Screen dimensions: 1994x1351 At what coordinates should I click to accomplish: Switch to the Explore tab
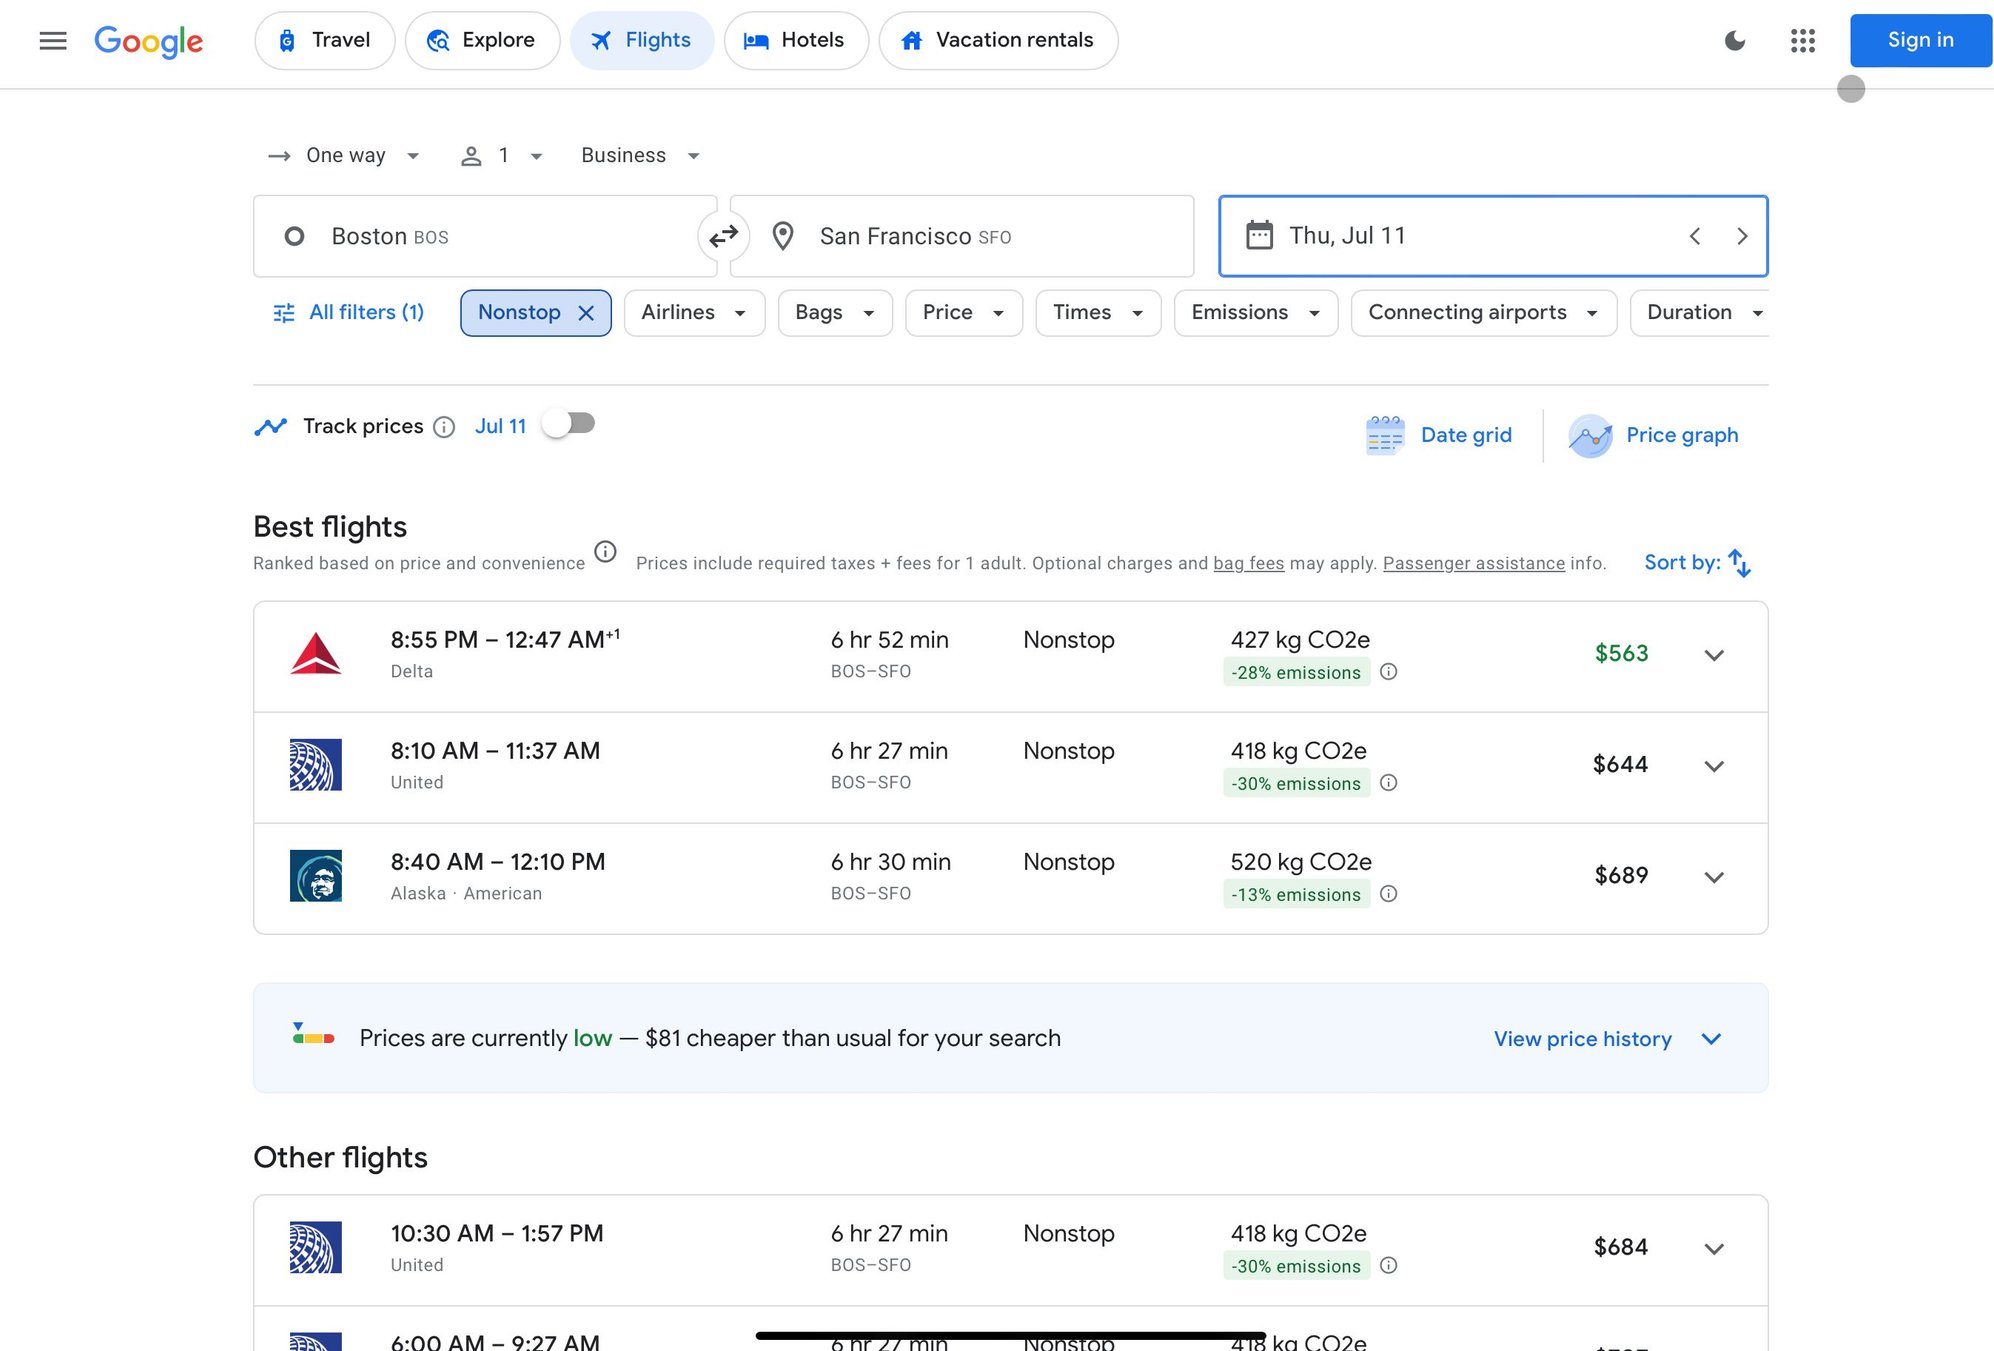click(x=482, y=40)
